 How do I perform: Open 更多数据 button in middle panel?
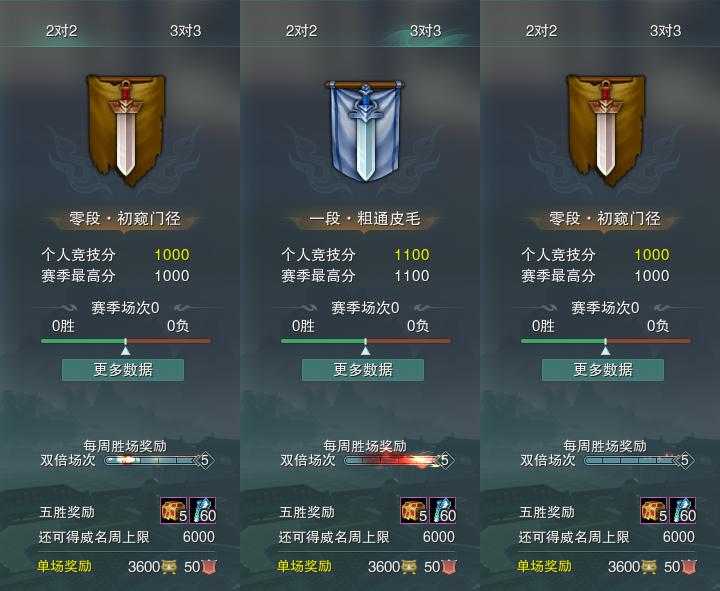click(363, 370)
